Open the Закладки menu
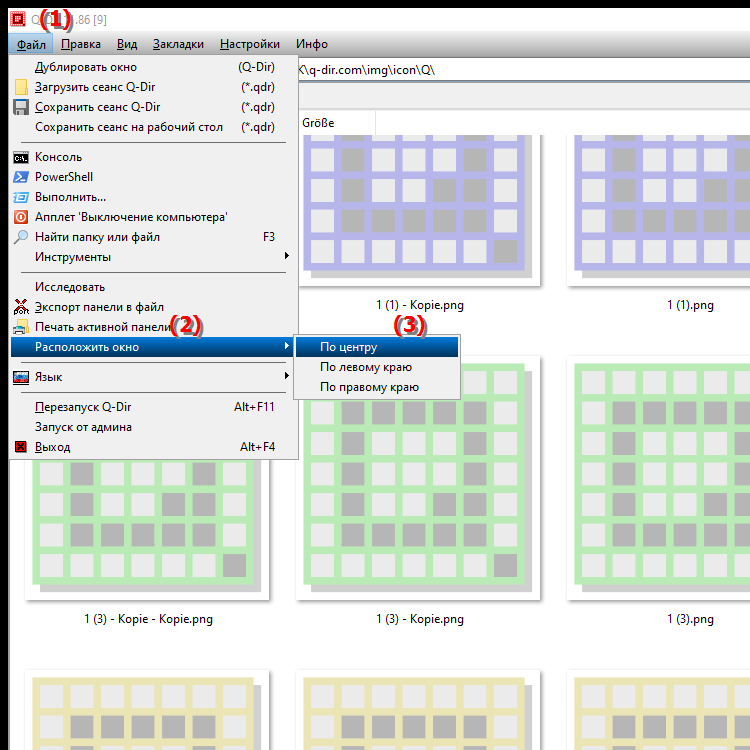Screen dimensions: 750x750 click(x=178, y=44)
